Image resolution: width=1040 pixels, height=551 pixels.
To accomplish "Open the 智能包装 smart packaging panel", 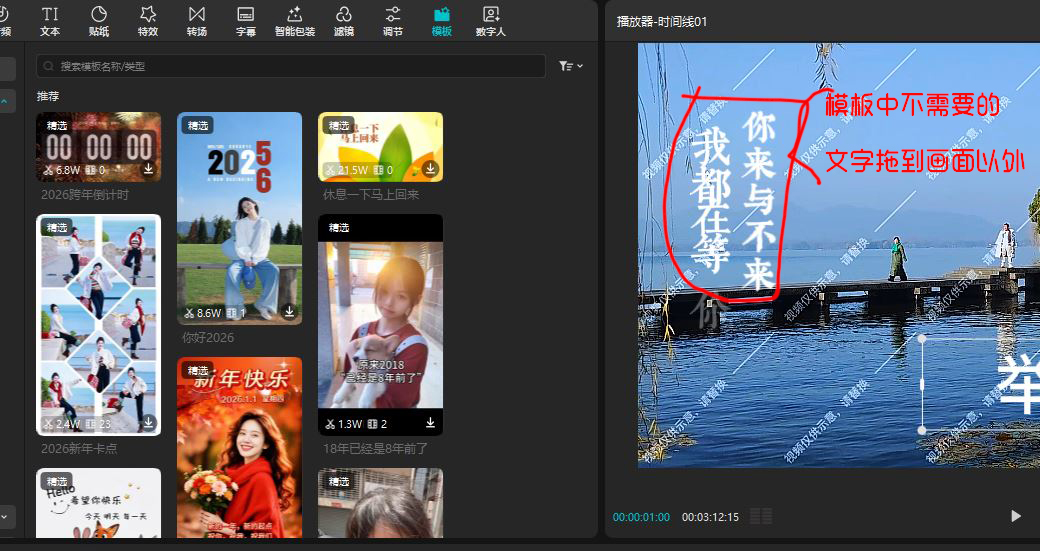I will [x=294, y=20].
